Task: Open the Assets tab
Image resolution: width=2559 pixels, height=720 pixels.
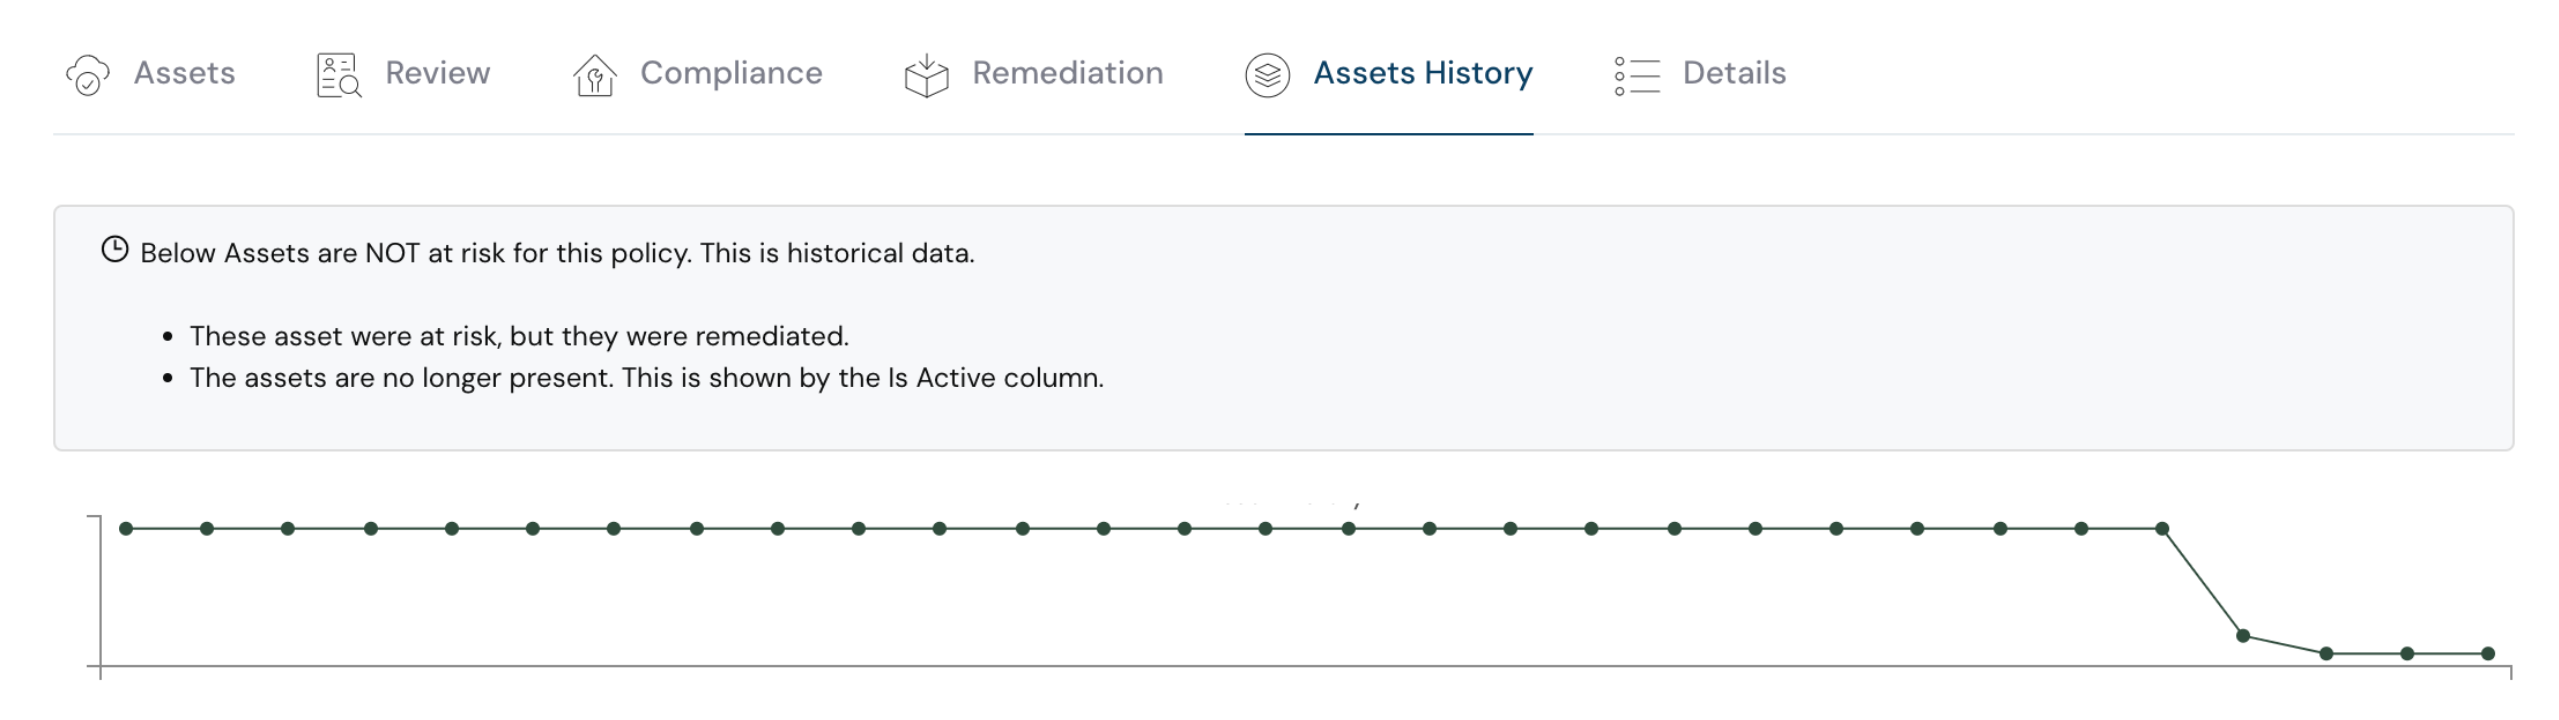Action: [184, 73]
